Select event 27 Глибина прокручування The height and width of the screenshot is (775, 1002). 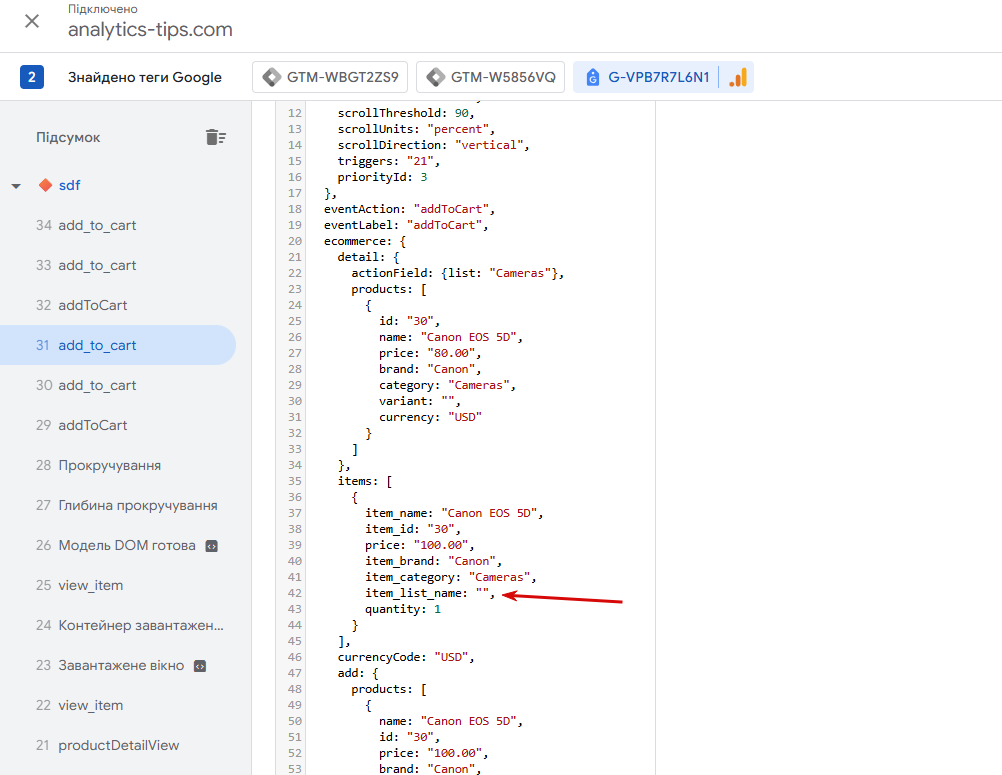118,505
